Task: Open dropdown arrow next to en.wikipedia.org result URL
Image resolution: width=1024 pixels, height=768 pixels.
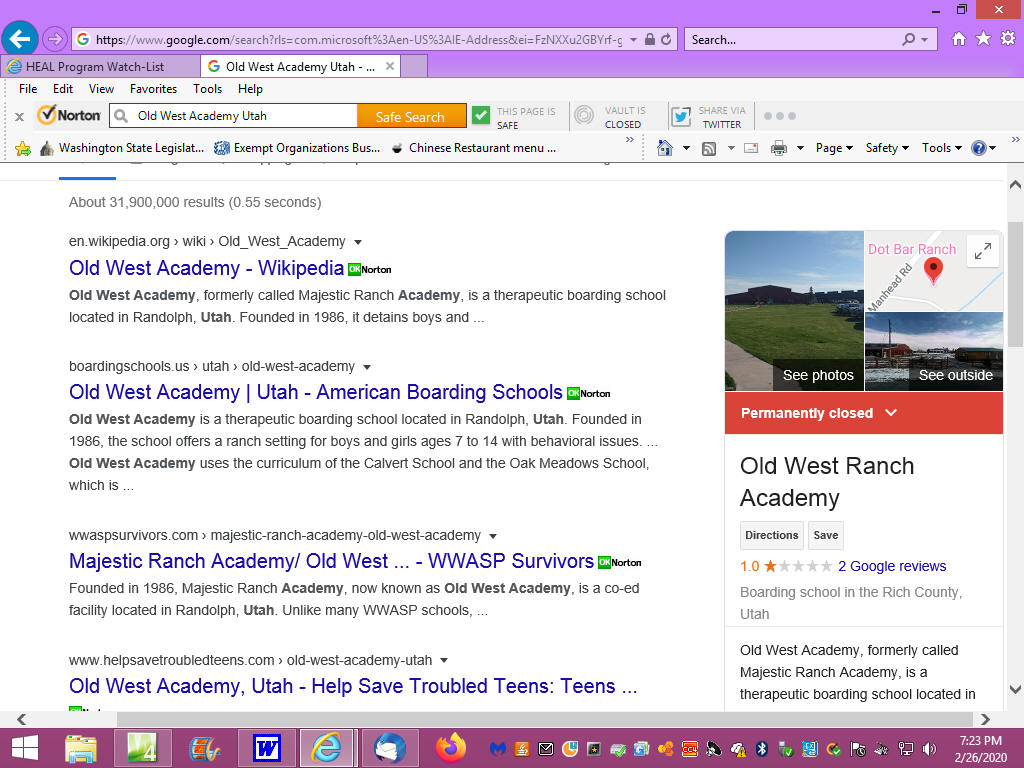Action: [358, 242]
